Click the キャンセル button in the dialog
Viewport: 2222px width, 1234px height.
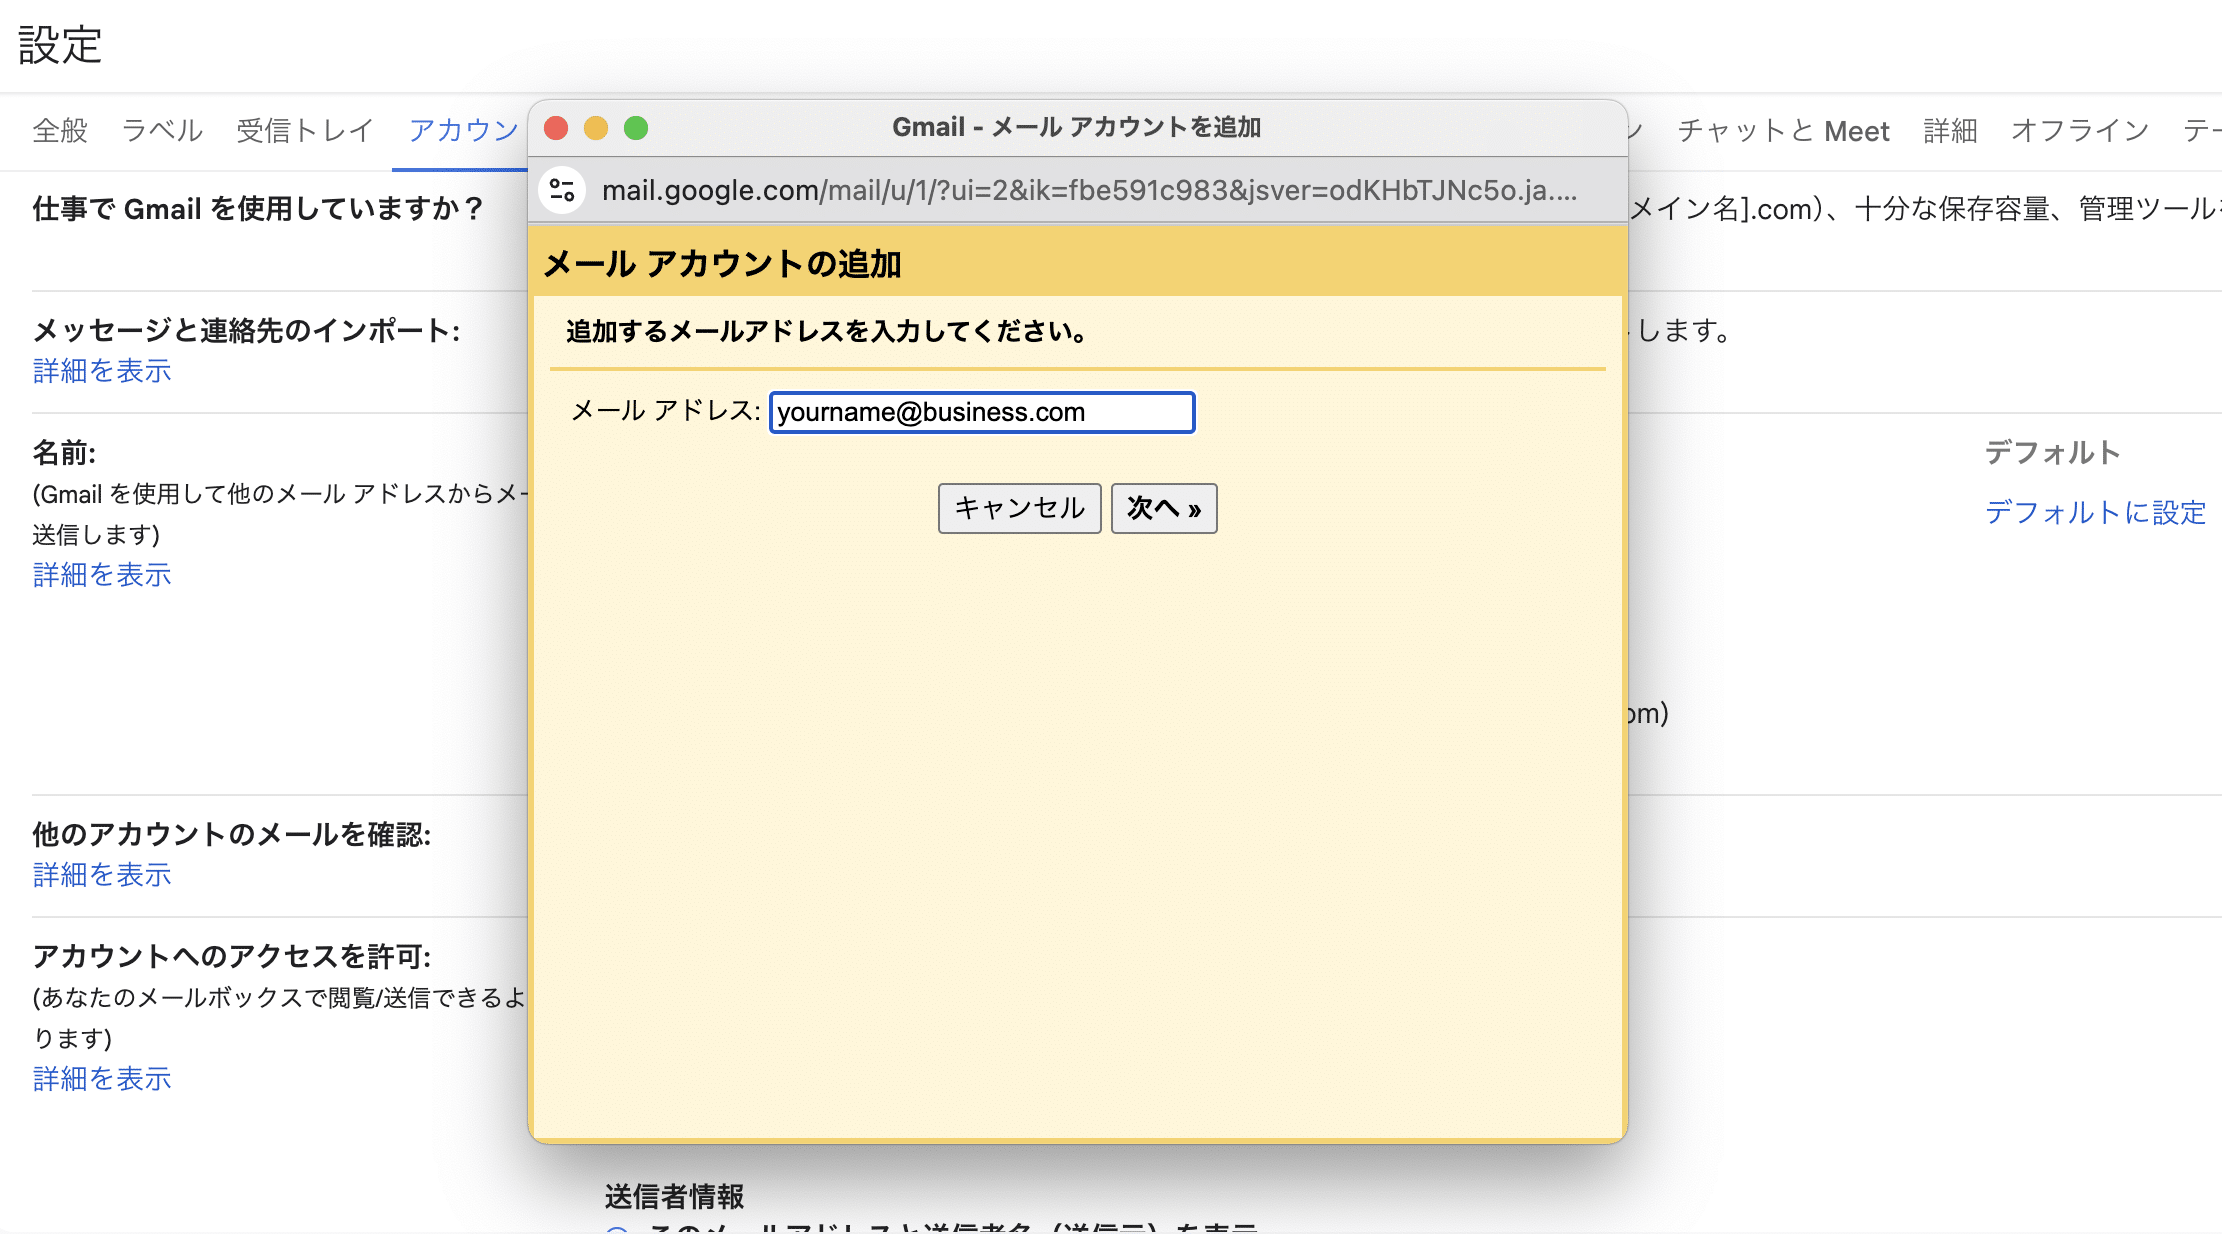click(1018, 508)
